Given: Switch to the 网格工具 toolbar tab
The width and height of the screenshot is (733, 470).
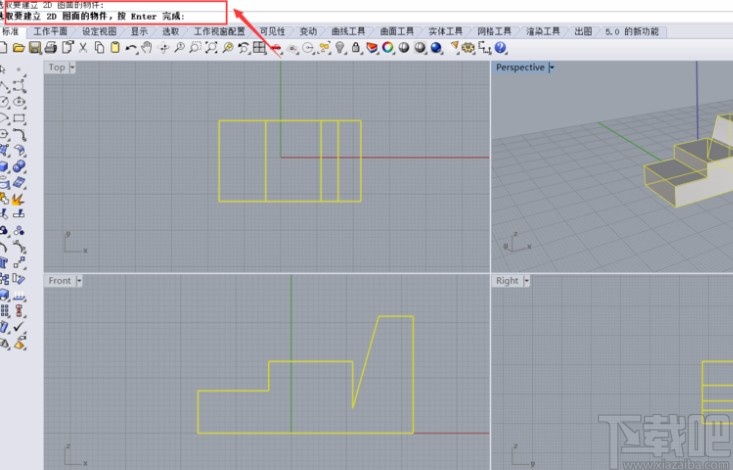Looking at the screenshot, I should (x=494, y=31).
